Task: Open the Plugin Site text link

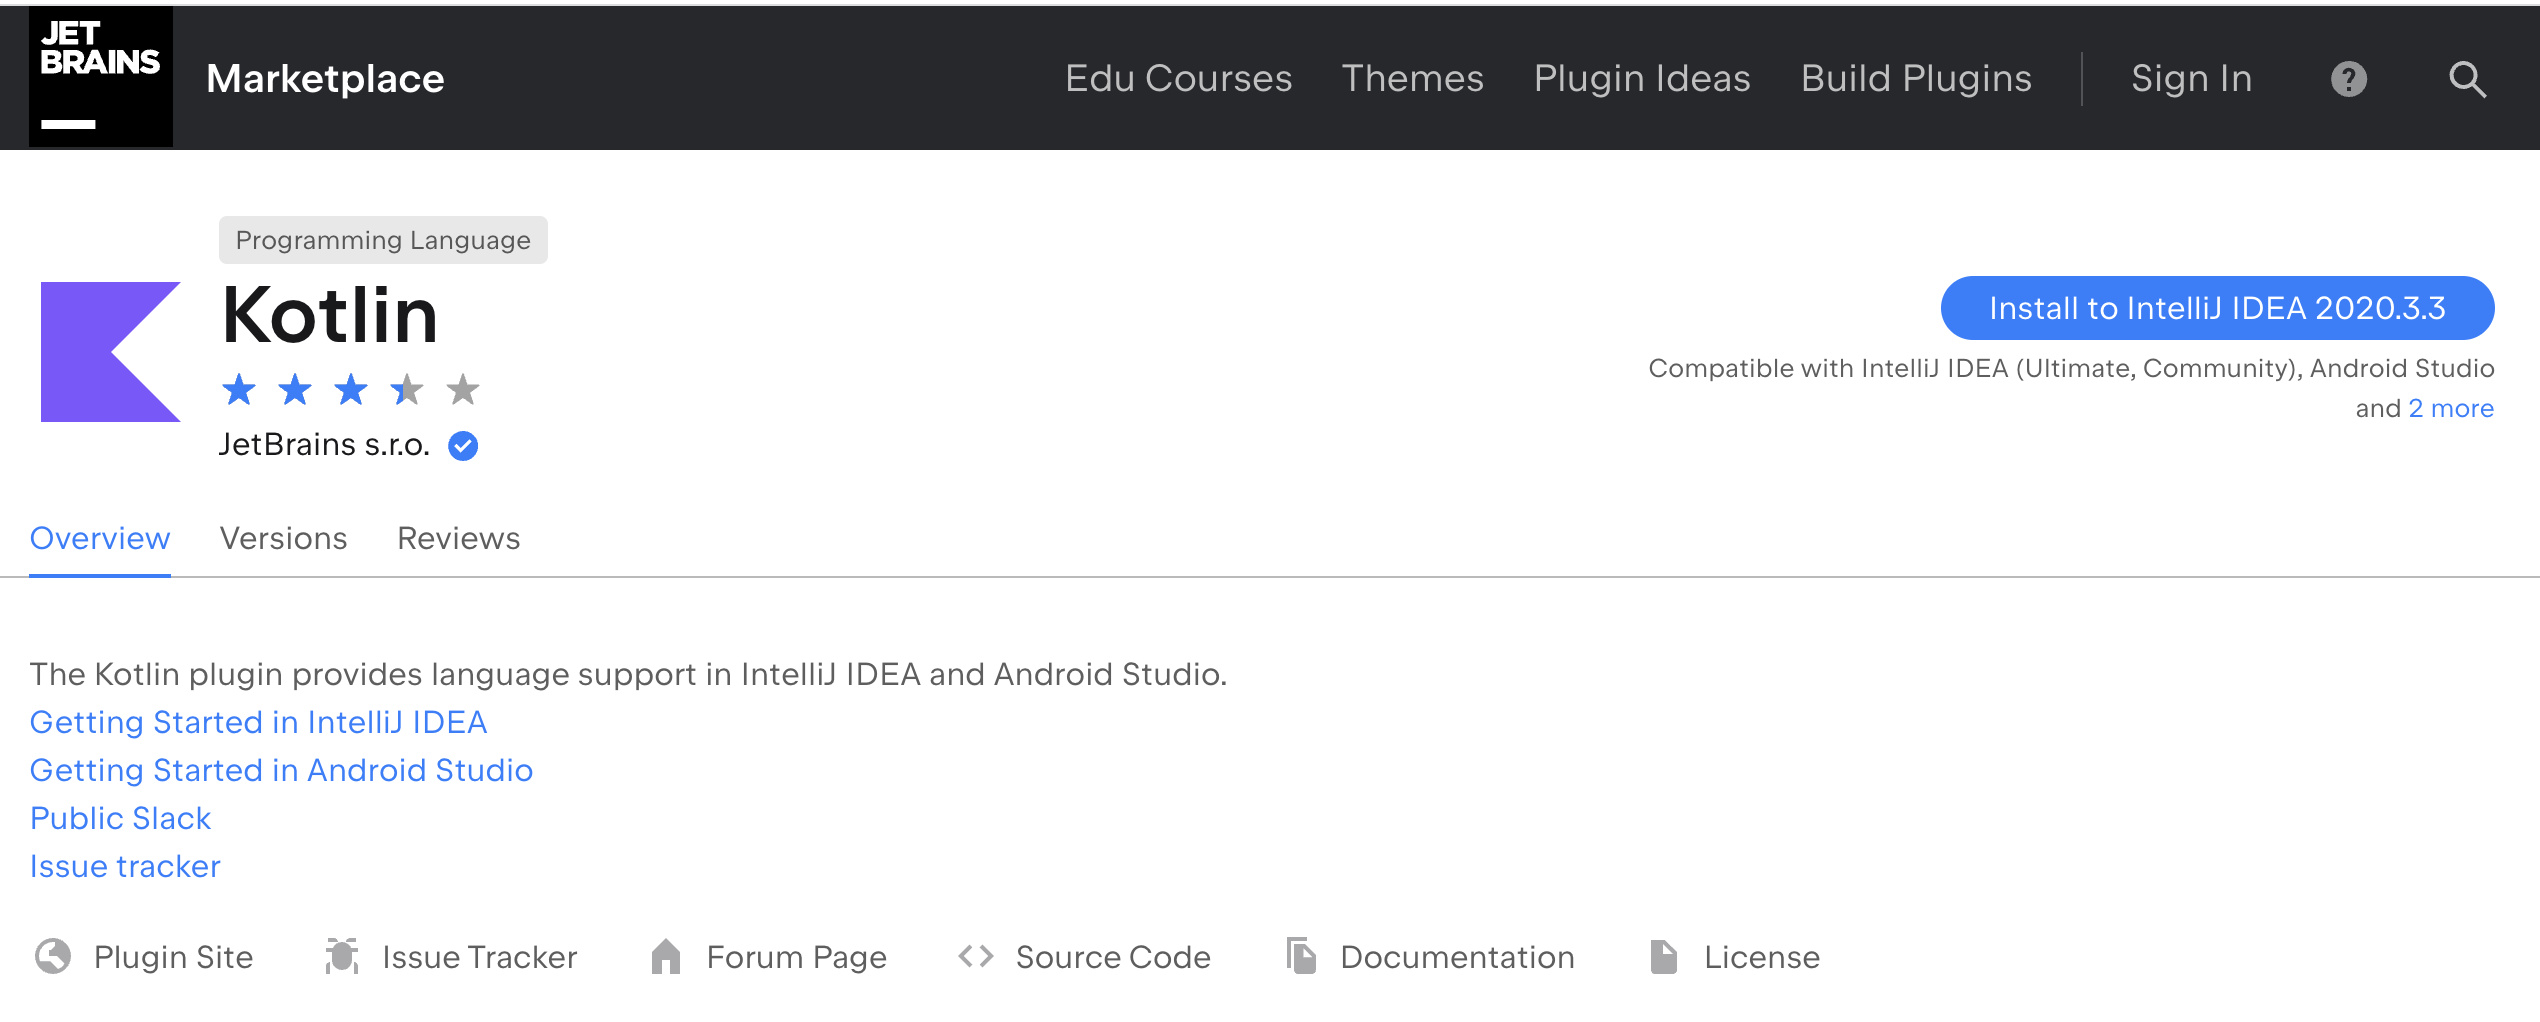Action: pos(173,957)
